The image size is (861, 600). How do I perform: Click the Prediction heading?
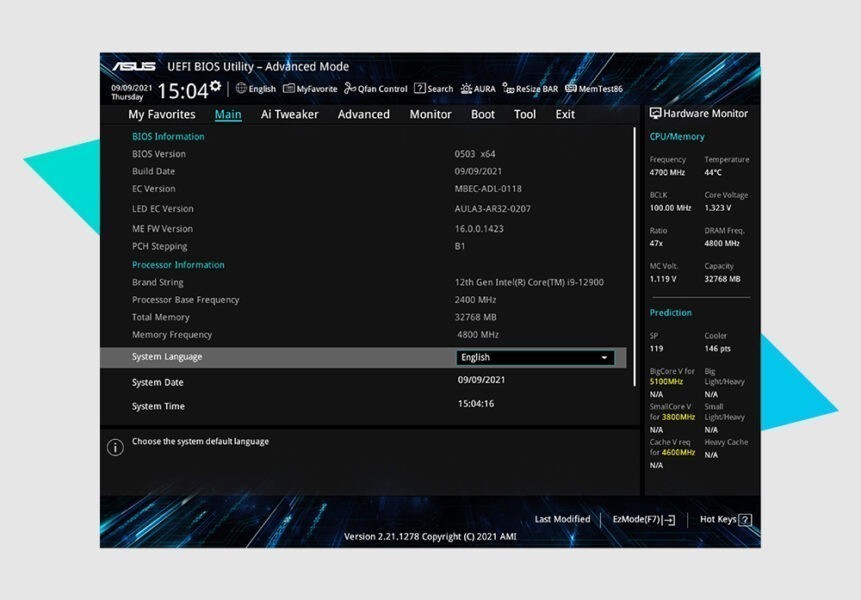point(670,313)
